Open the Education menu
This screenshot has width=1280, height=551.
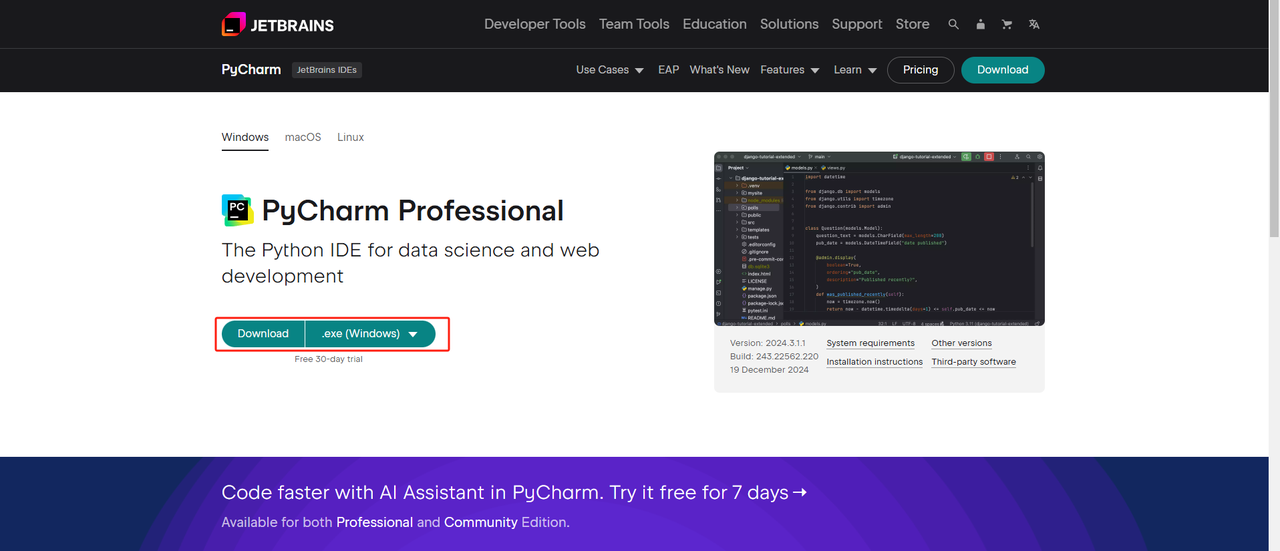tap(714, 24)
